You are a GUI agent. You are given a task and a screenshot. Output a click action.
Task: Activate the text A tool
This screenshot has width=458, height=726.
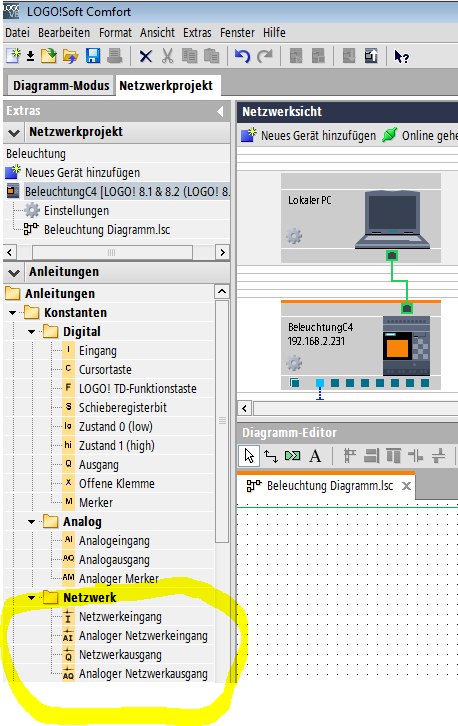315,457
